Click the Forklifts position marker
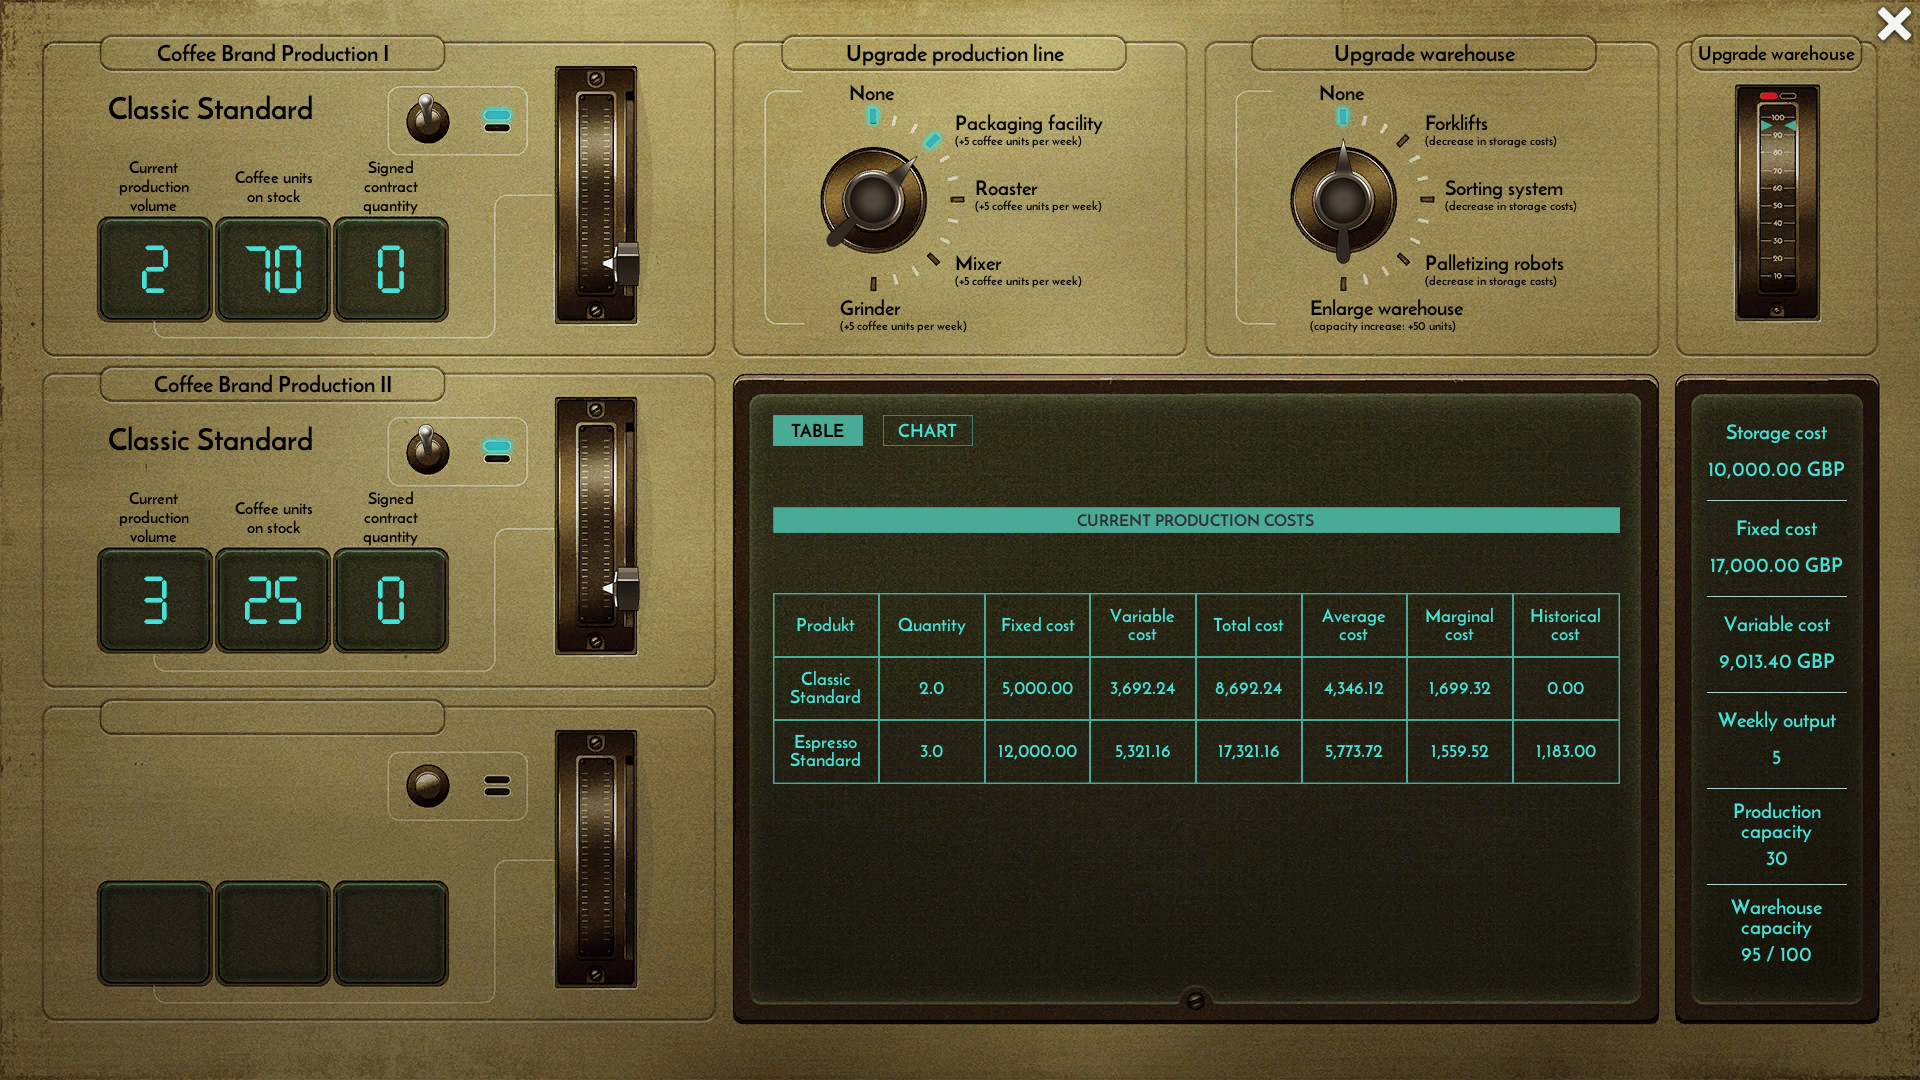 tap(1403, 140)
